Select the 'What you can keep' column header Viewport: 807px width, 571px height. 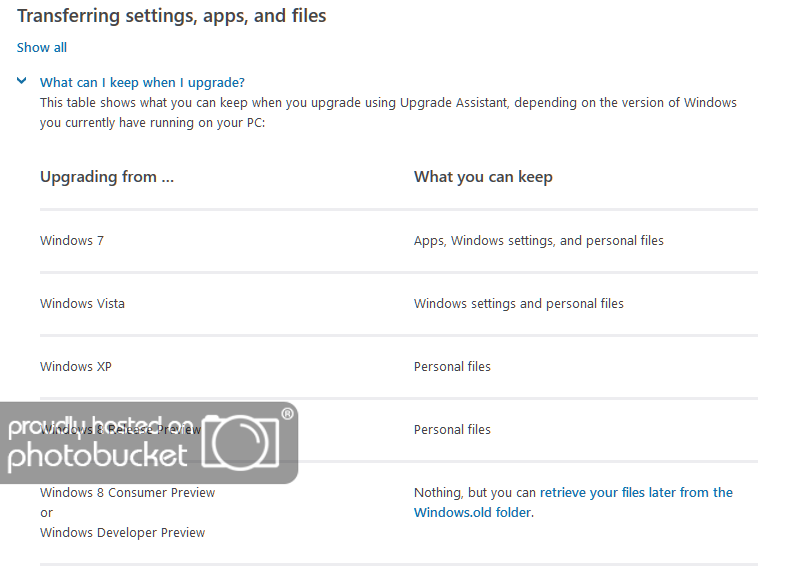[483, 177]
